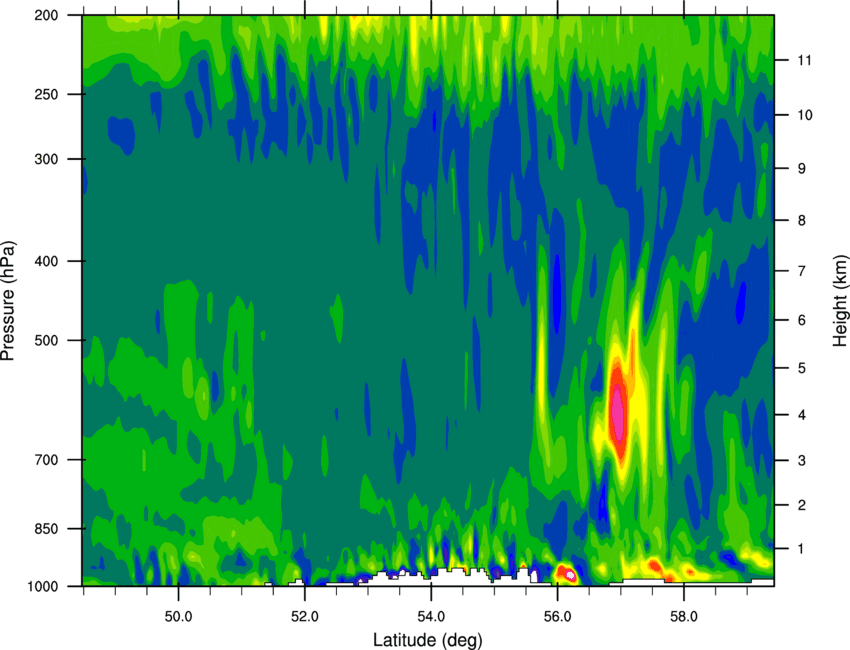This screenshot has width=850, height=650.
Task: Click the 400 pressure axis label
Action: tap(46, 261)
